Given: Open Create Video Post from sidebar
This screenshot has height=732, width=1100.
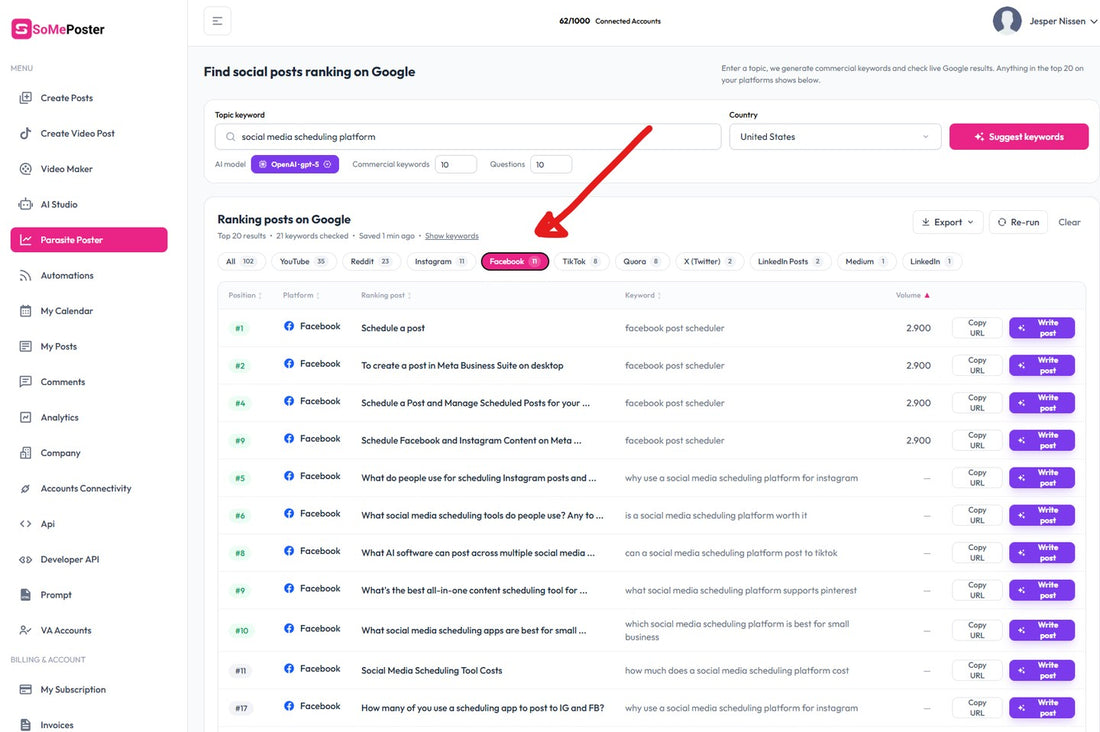Looking at the screenshot, I should 76,133.
